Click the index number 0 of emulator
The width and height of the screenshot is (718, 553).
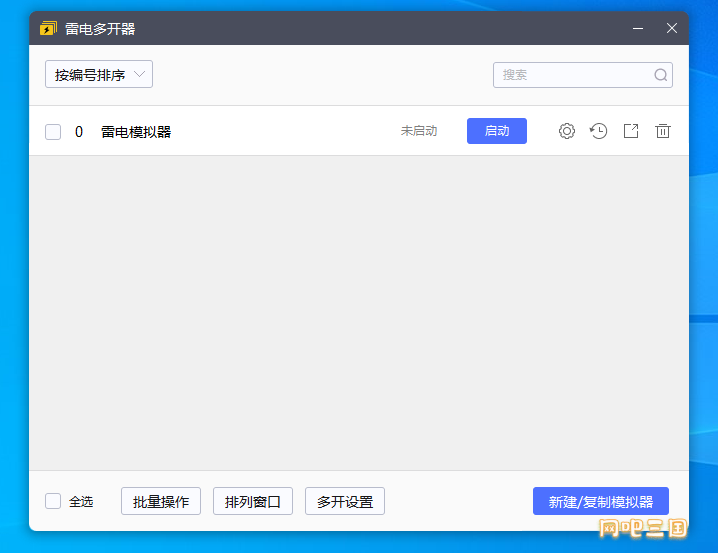pos(79,132)
